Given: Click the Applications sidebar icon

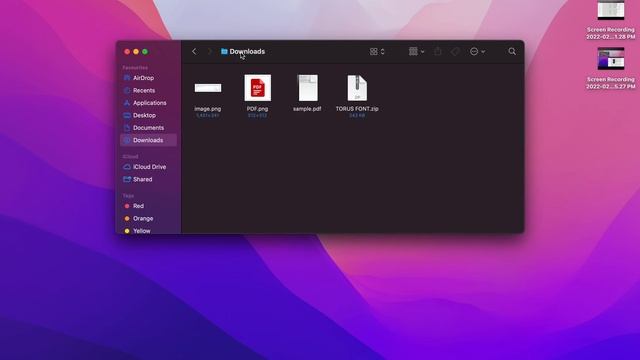Looking at the screenshot, I should pos(127,103).
